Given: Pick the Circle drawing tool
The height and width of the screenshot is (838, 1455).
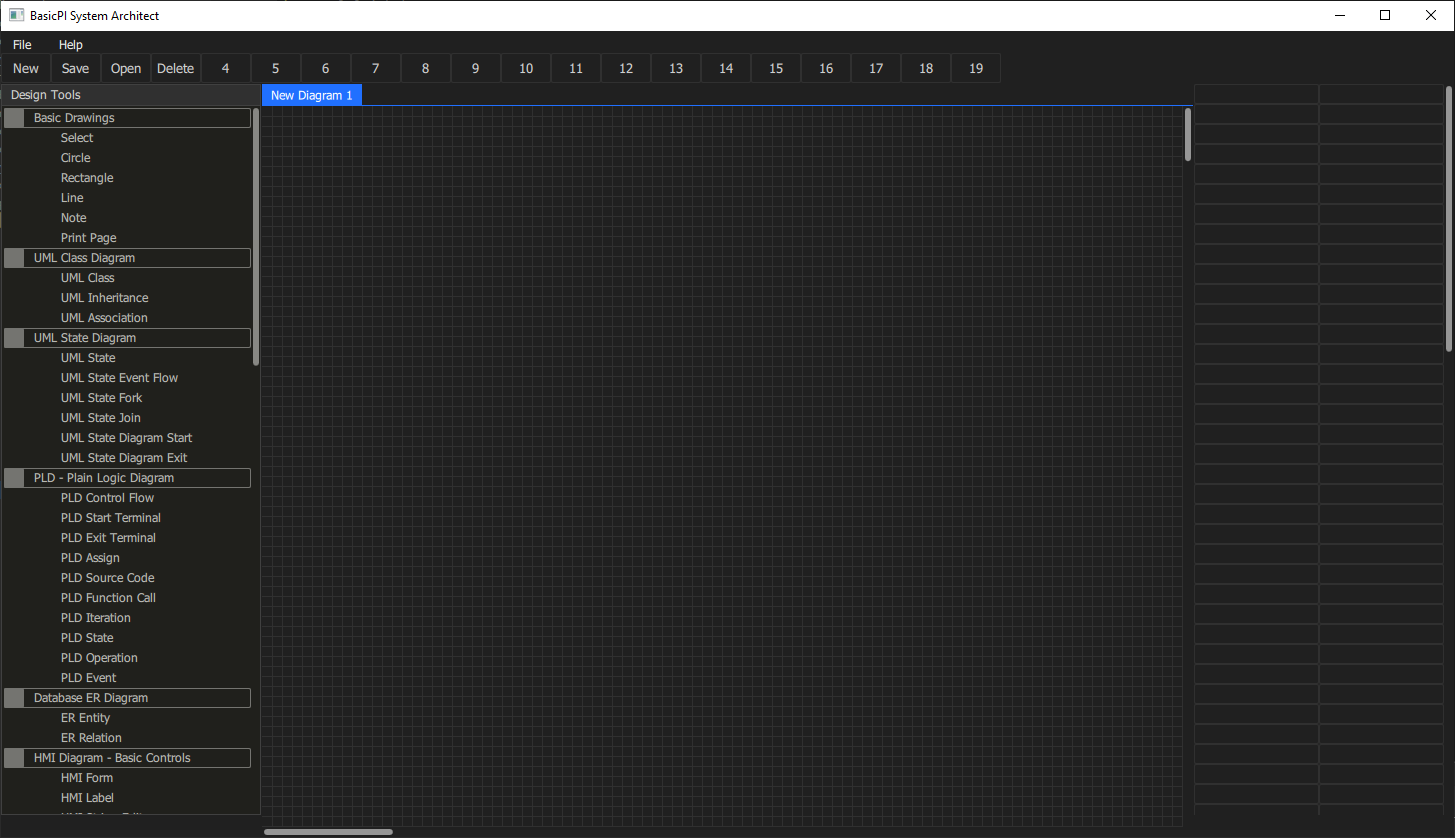Looking at the screenshot, I should click(x=76, y=158).
